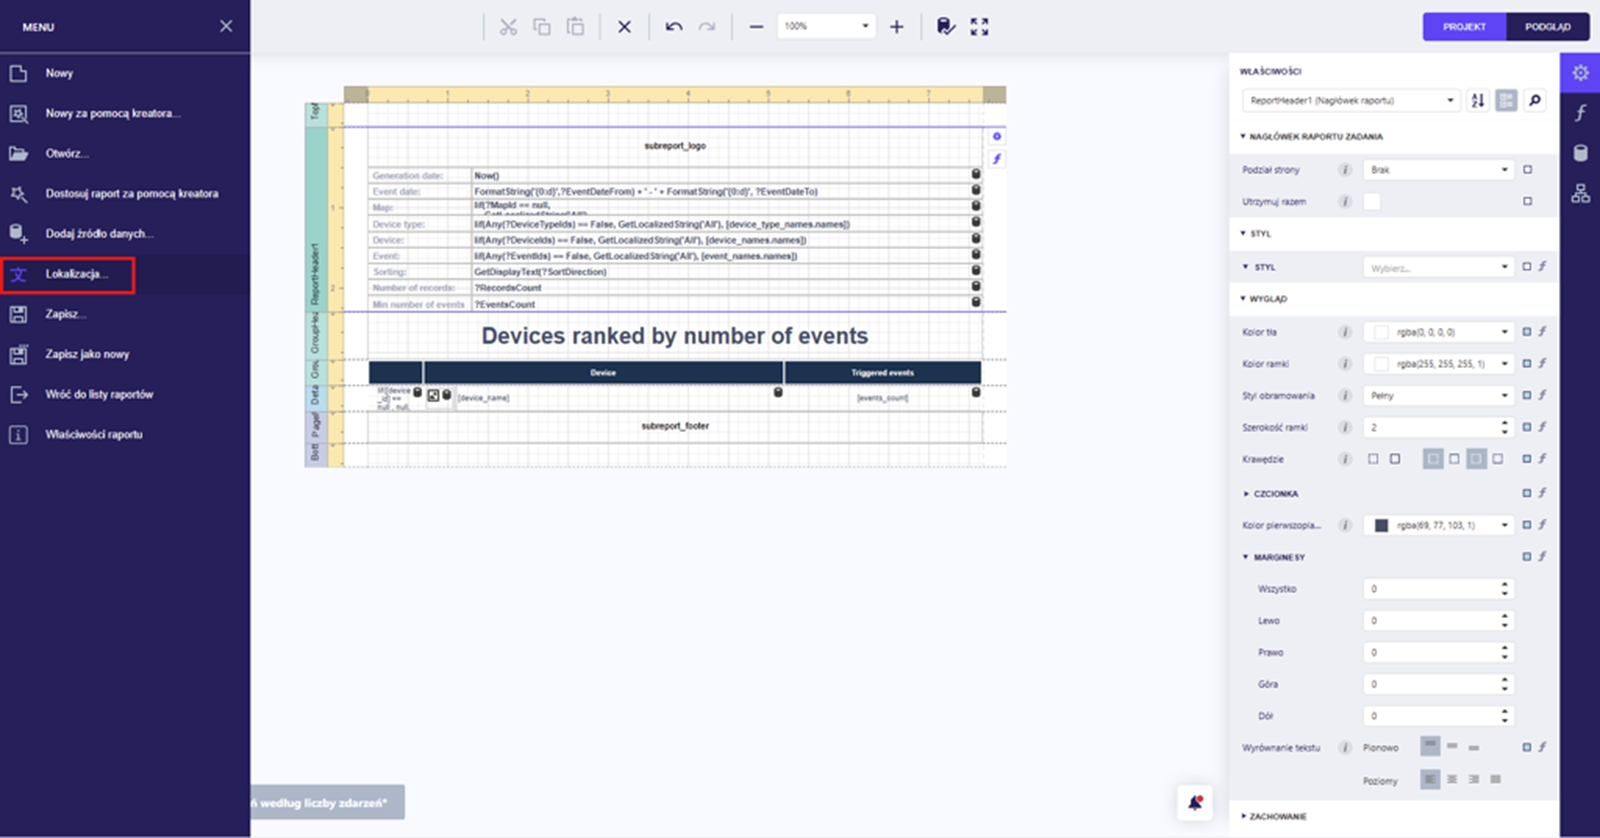Sort properties alphabetically with A-Z icon

1477,100
